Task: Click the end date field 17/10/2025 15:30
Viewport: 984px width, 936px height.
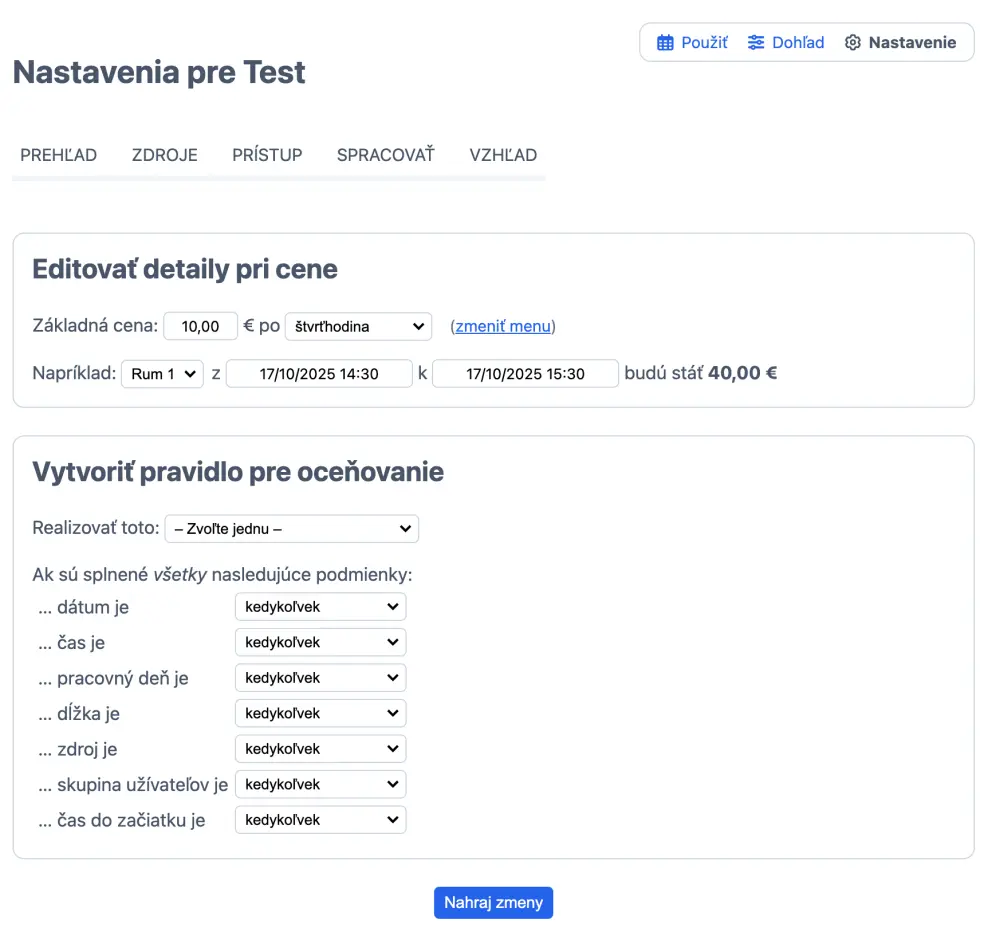Action: 525,374
